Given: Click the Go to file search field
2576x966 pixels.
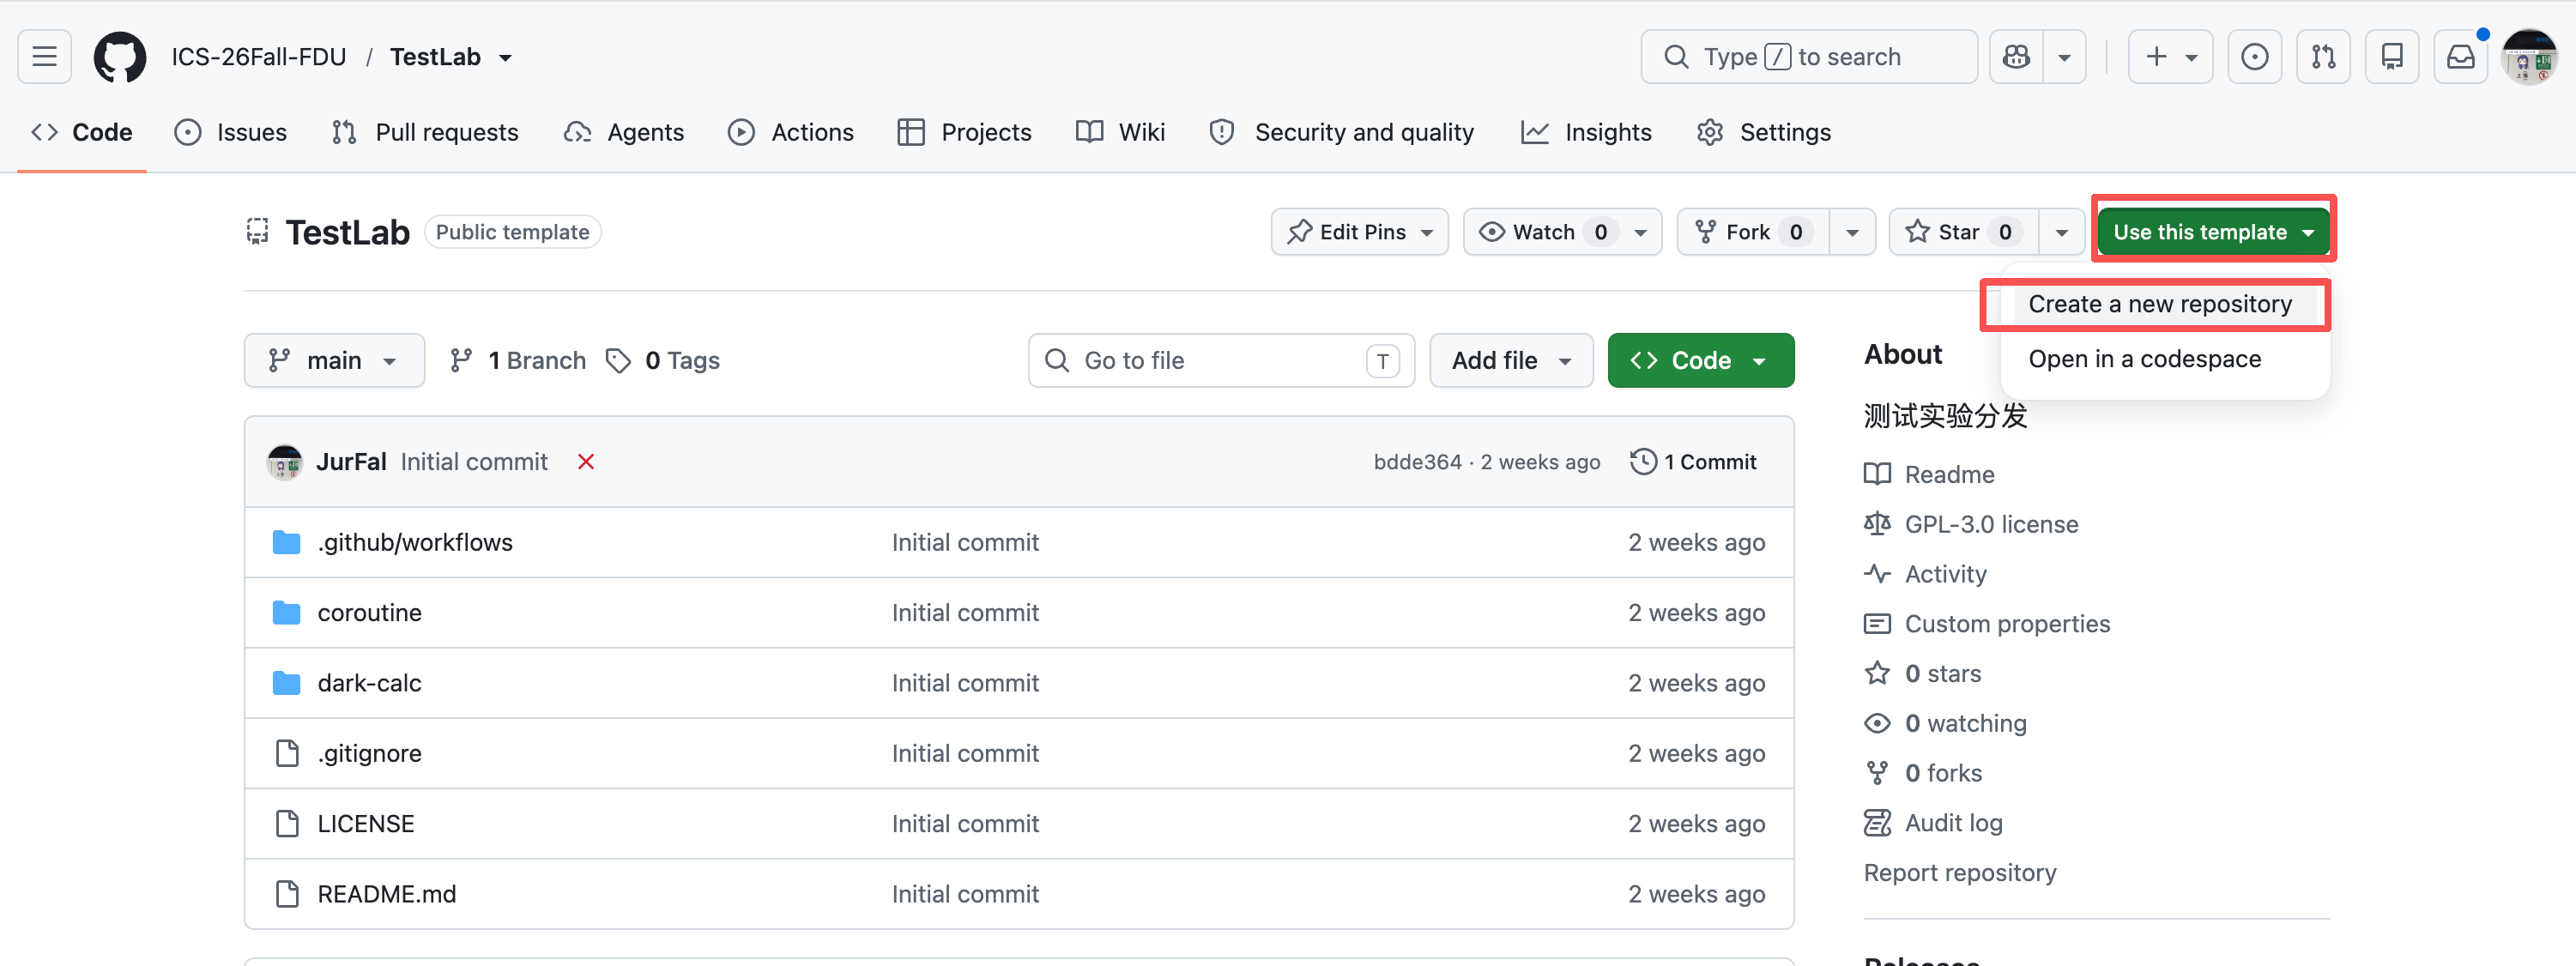Looking at the screenshot, I should 1221,360.
